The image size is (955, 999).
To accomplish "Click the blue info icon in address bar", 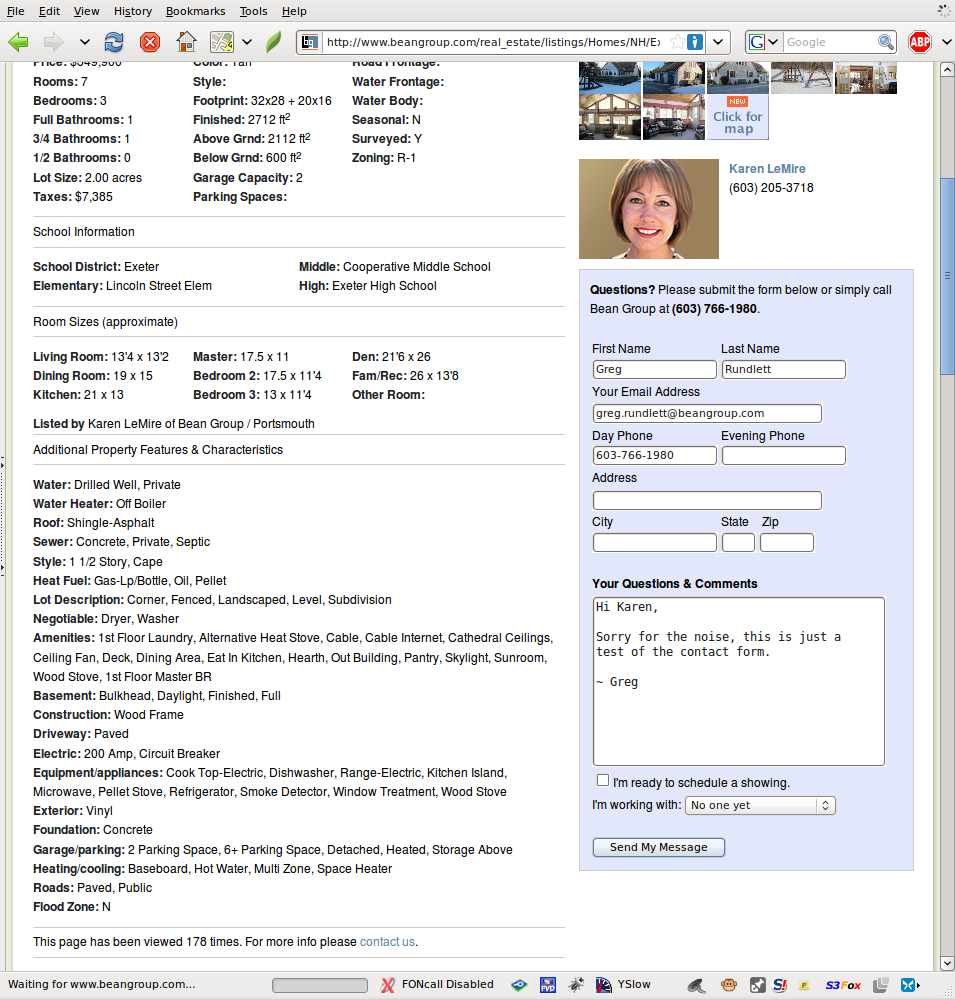I will (695, 42).
